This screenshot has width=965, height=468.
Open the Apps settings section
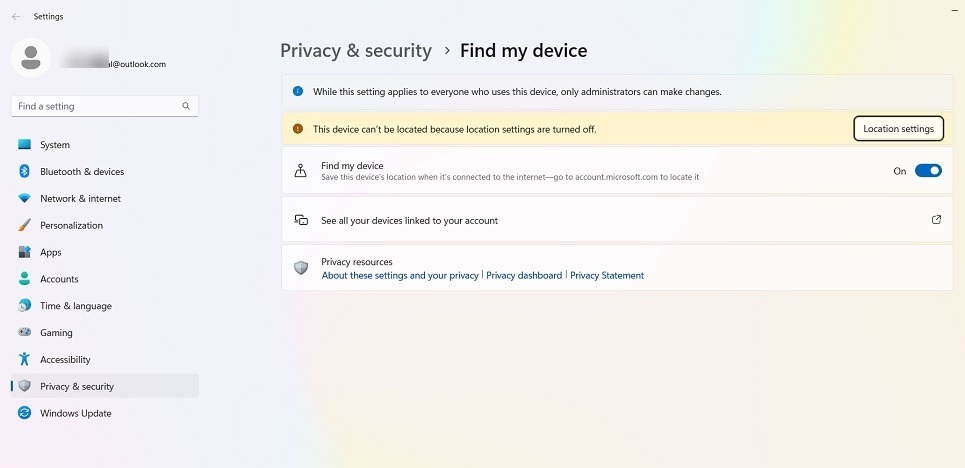(50, 252)
